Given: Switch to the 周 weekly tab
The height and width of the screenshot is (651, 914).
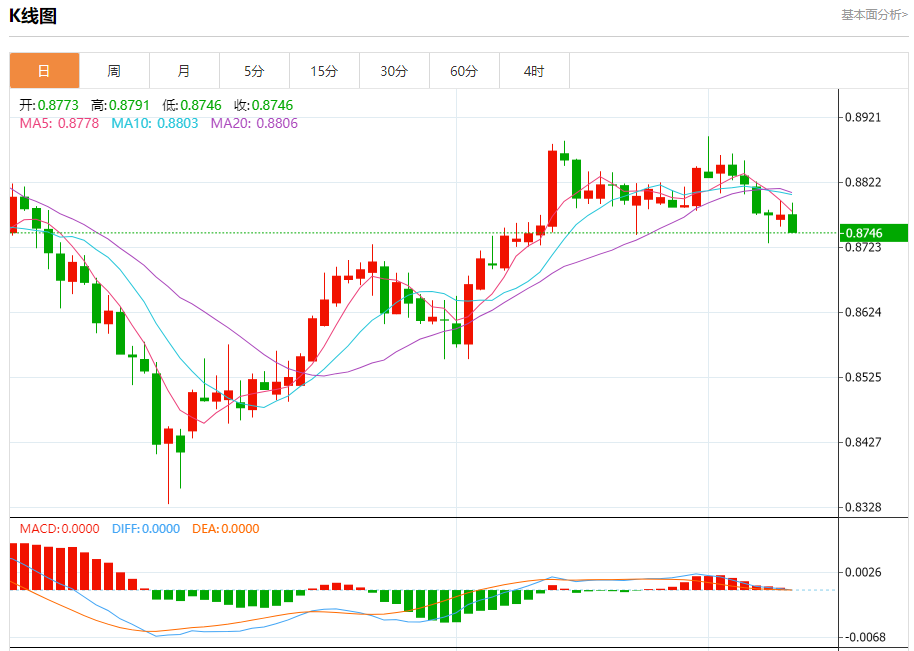Looking at the screenshot, I should coord(114,71).
